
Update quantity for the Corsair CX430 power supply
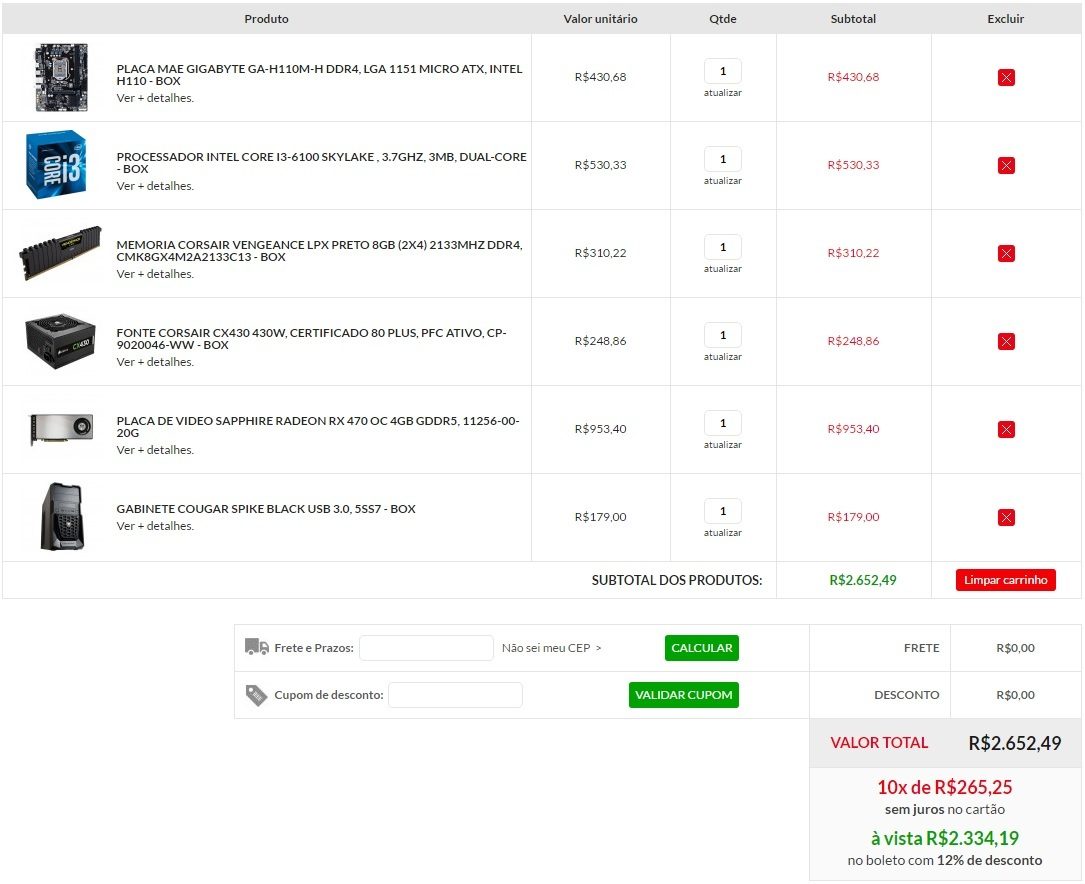coord(723,357)
